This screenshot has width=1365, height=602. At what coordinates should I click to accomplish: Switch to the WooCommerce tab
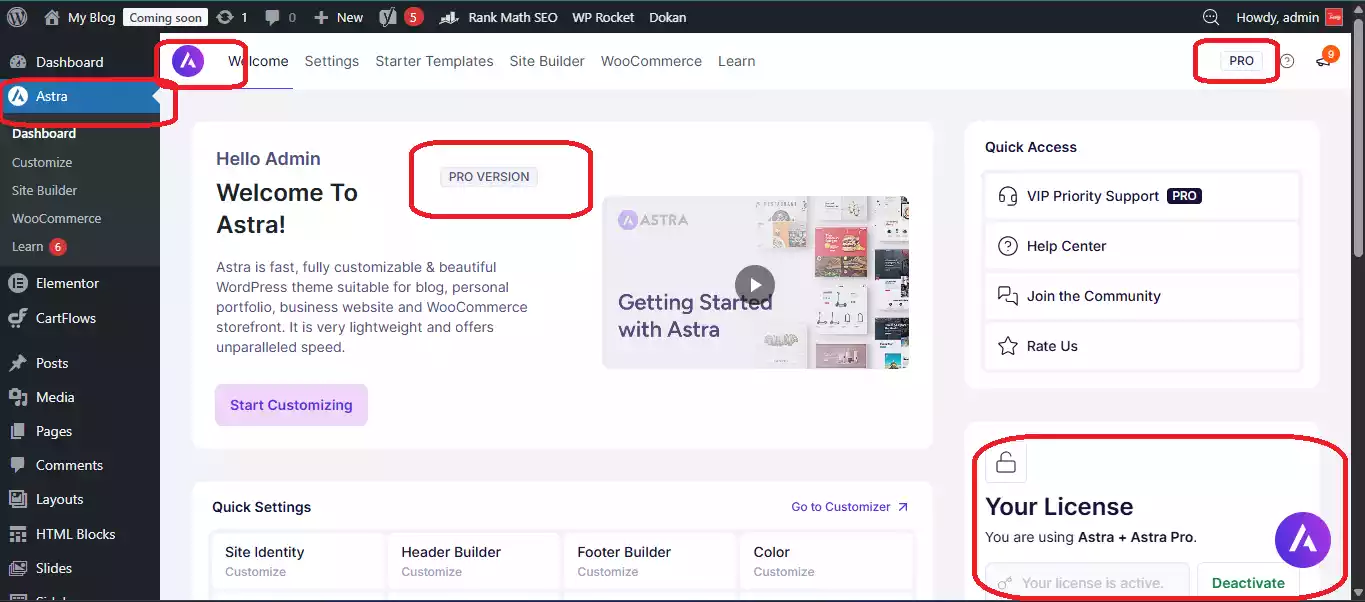pyautogui.click(x=651, y=61)
